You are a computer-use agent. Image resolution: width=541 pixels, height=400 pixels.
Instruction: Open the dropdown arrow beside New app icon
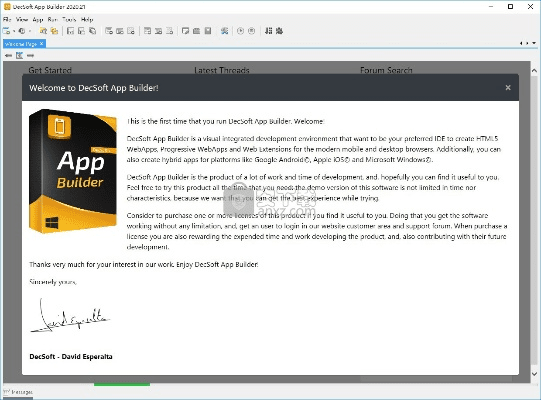point(14,31)
